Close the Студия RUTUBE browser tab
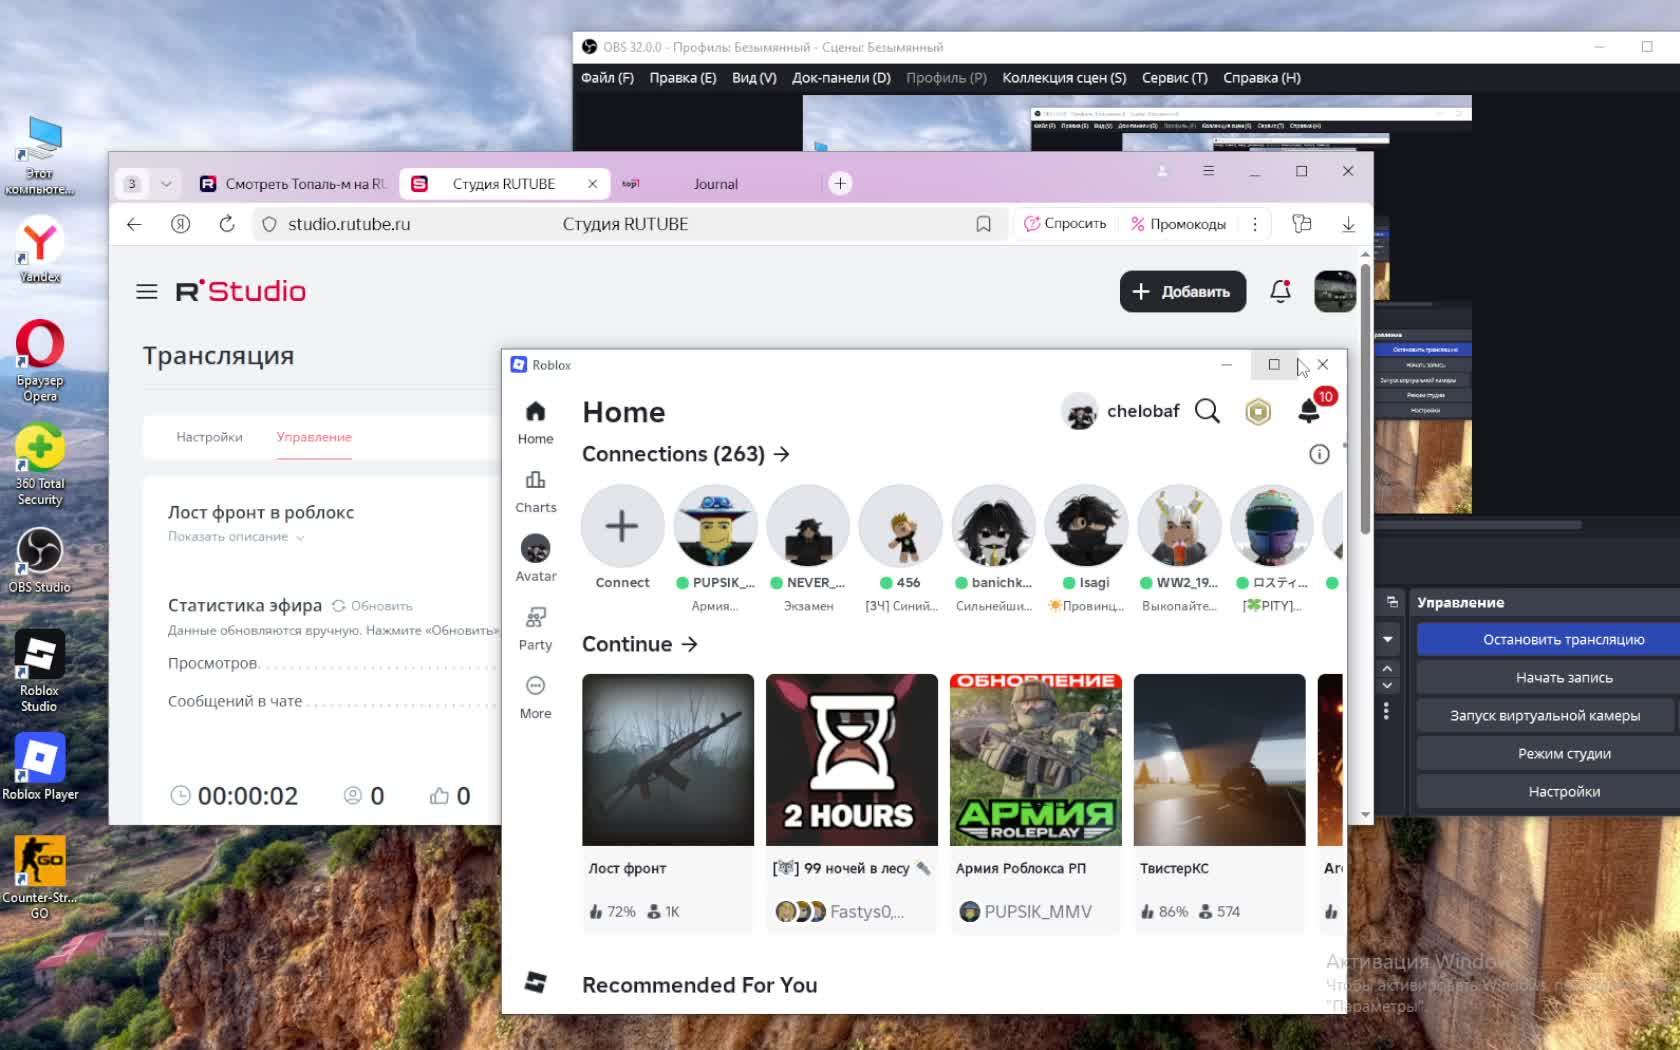This screenshot has height=1050, width=1680. pos(592,184)
